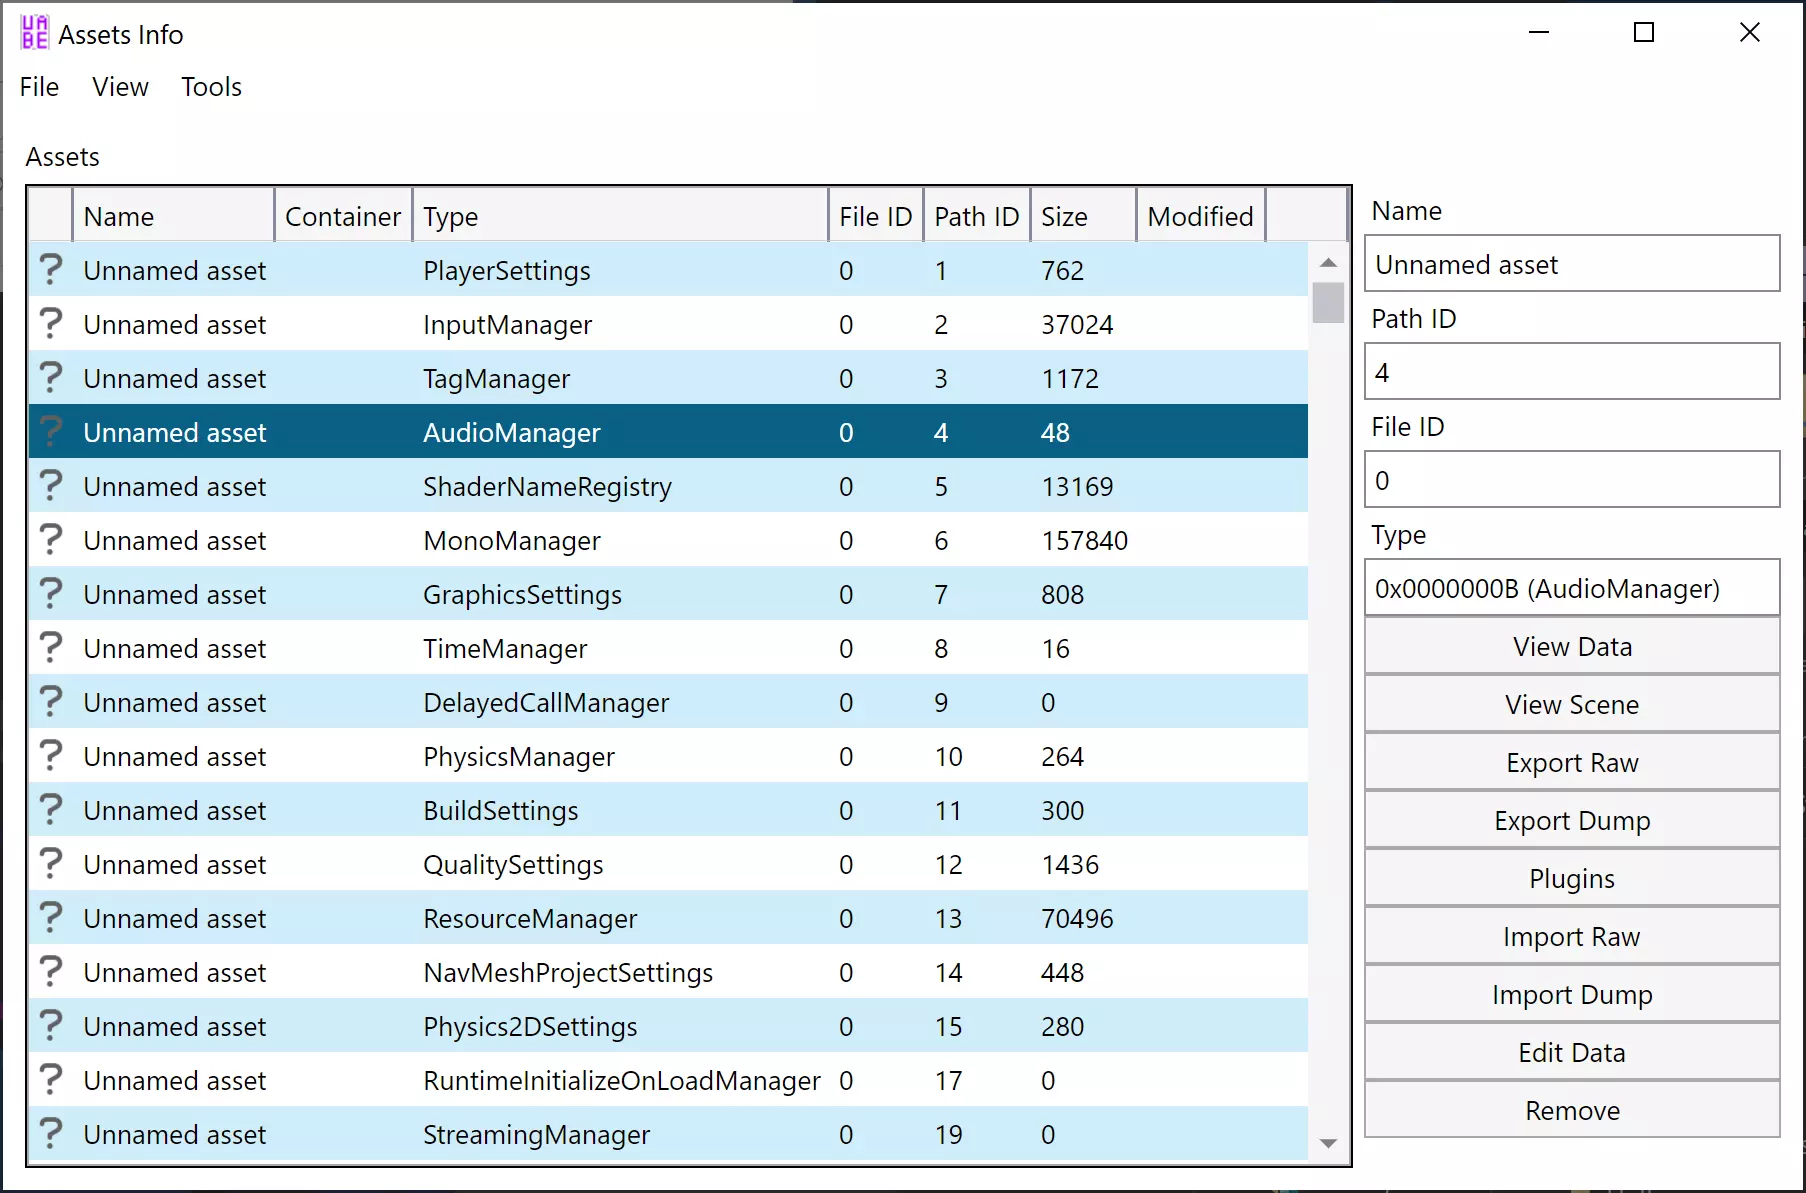Click the Remove button

(x=1572, y=1110)
